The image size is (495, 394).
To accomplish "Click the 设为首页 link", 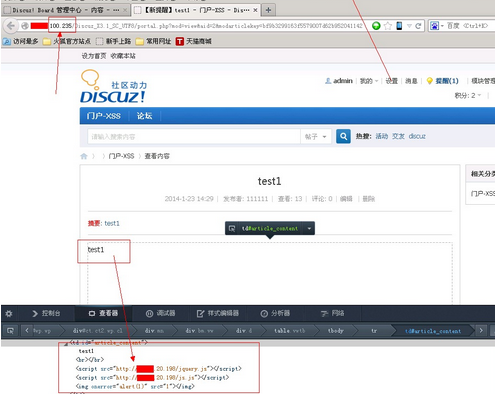I will (x=94, y=56).
